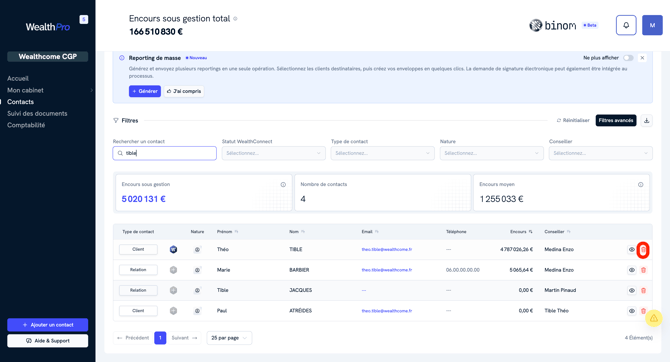Select page 1 in pagination
This screenshot has width=670, height=362.
tap(160, 338)
